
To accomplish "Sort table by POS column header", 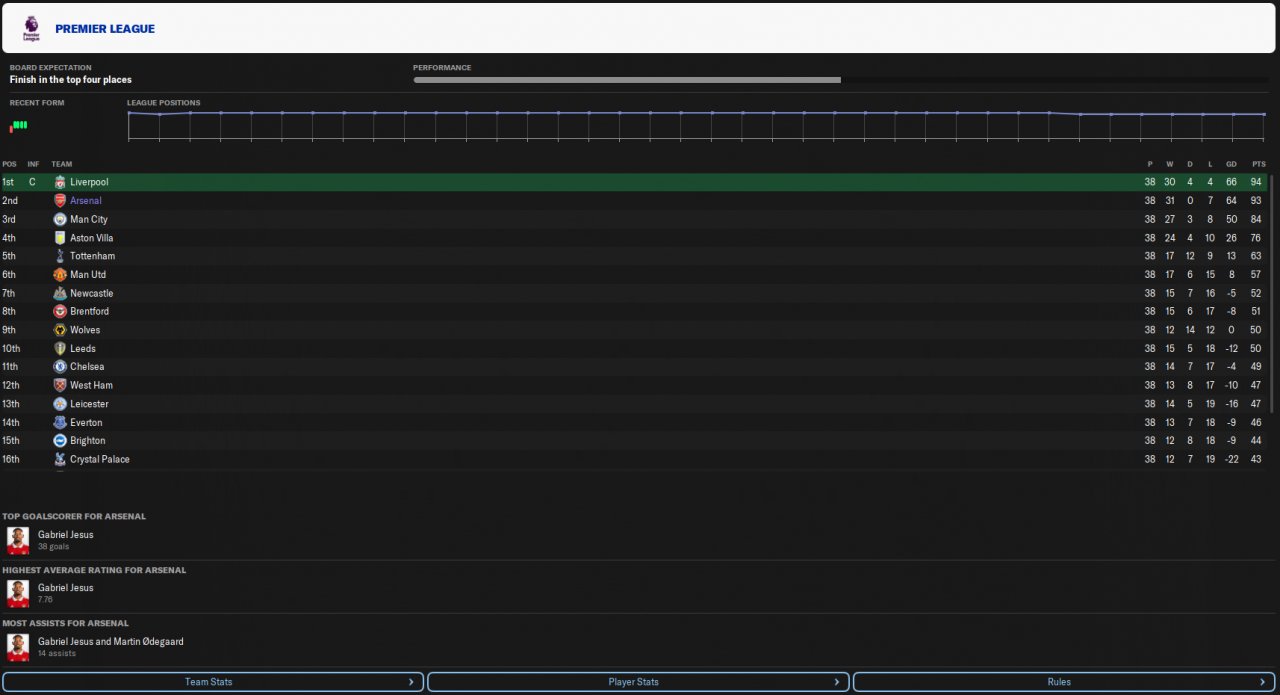I will tap(9, 164).
